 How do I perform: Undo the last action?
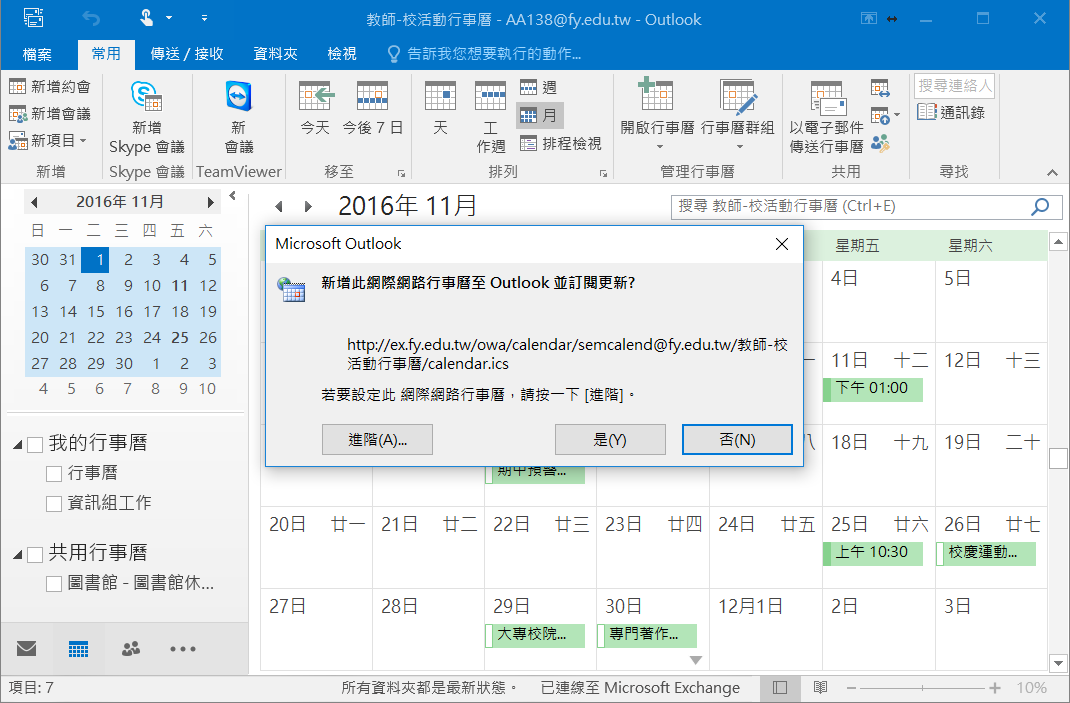(91, 18)
